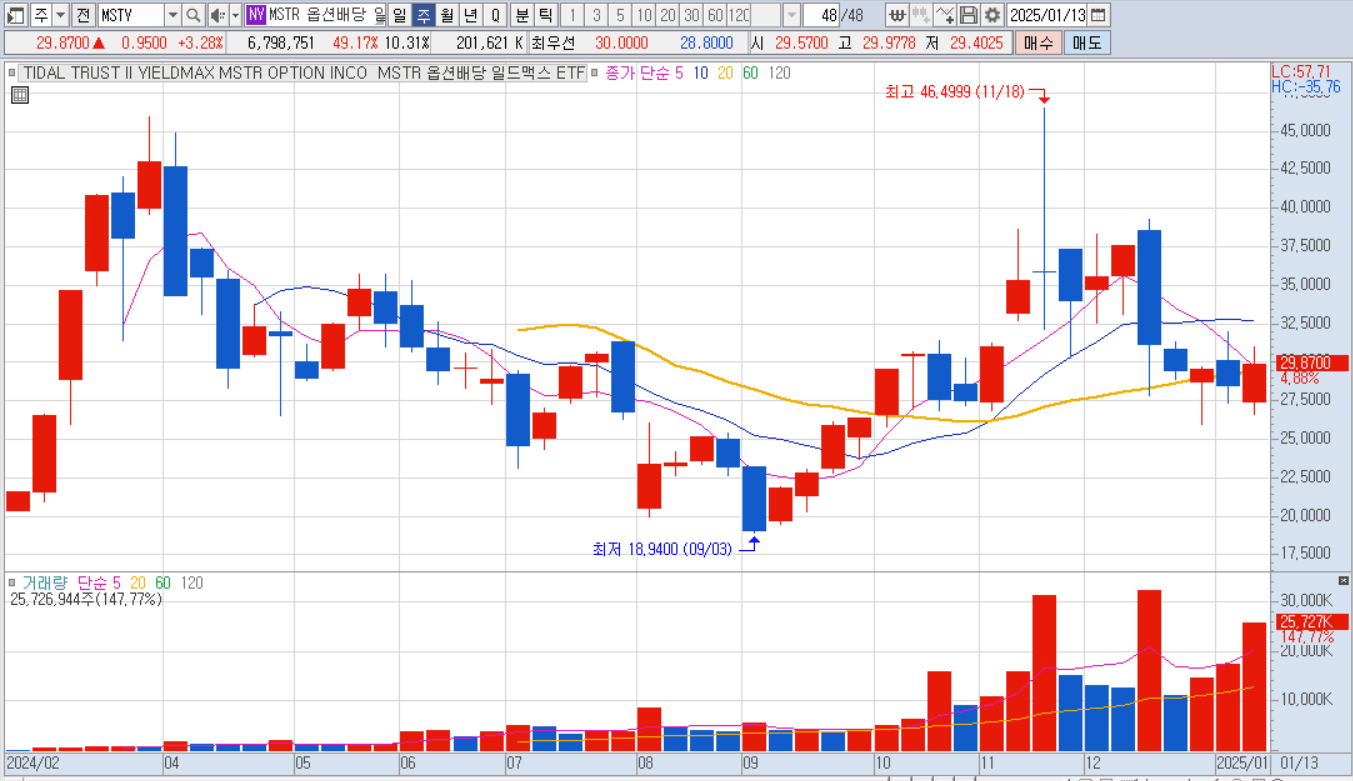1353x781 pixels.
Task: Select monthly 월 period button
Action: (x=447, y=15)
